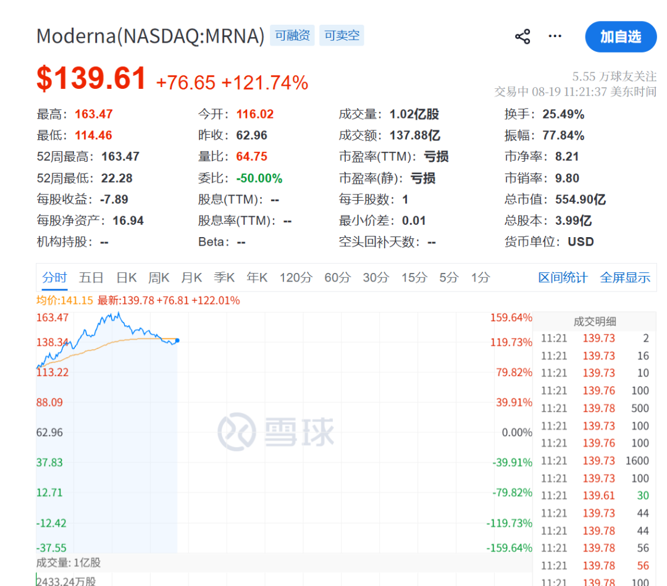Click the 加自选 button
Viewport: 667px width, 586px height.
(621, 37)
